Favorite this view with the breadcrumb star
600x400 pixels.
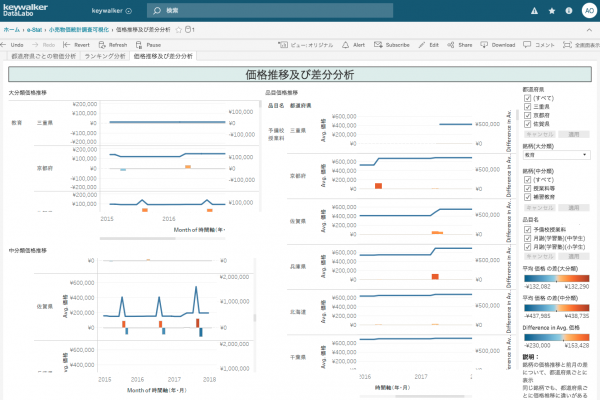[x=178, y=29]
